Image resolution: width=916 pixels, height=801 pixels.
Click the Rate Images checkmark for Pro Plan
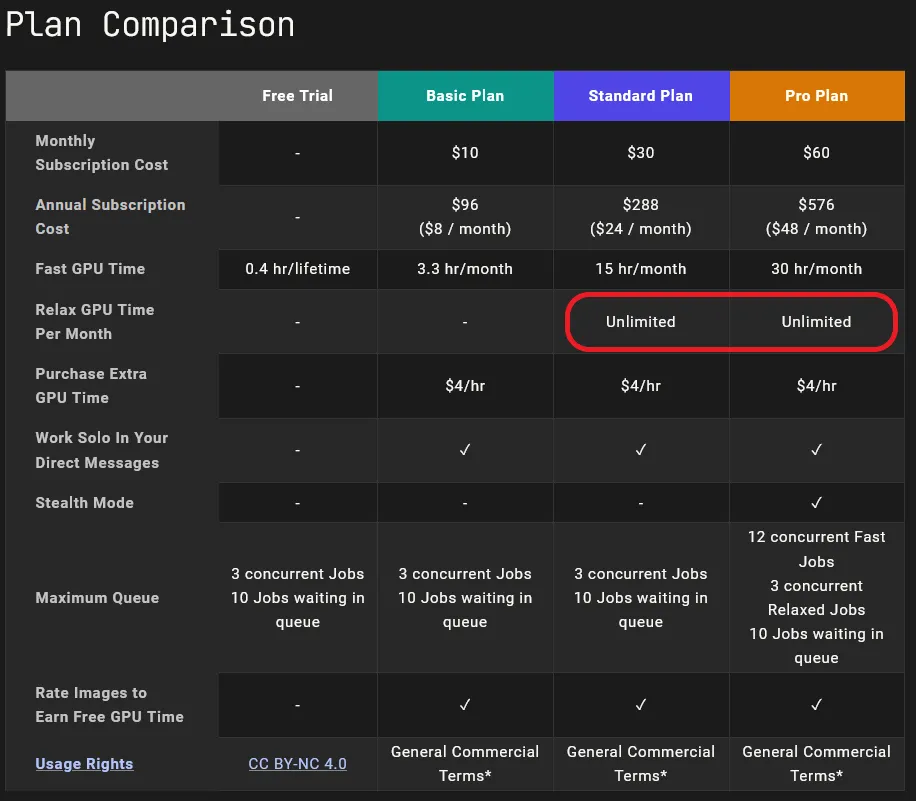pyautogui.click(x=817, y=705)
